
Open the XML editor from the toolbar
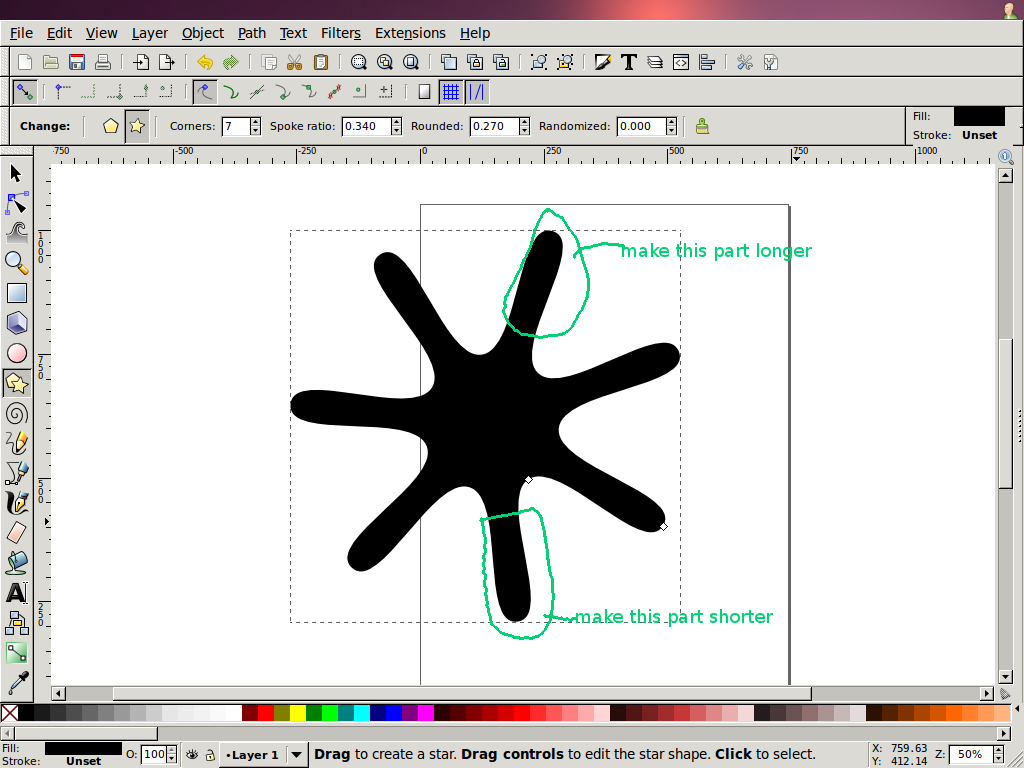[680, 61]
